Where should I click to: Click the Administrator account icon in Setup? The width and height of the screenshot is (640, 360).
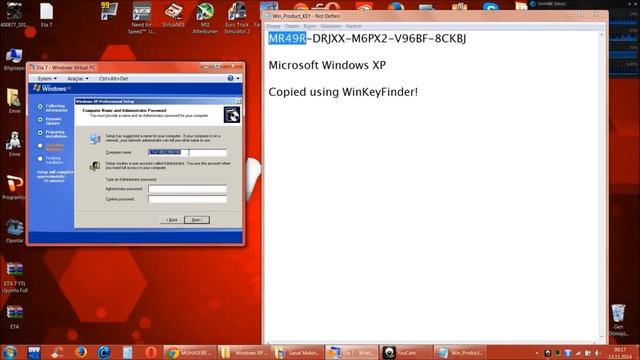click(x=95, y=166)
